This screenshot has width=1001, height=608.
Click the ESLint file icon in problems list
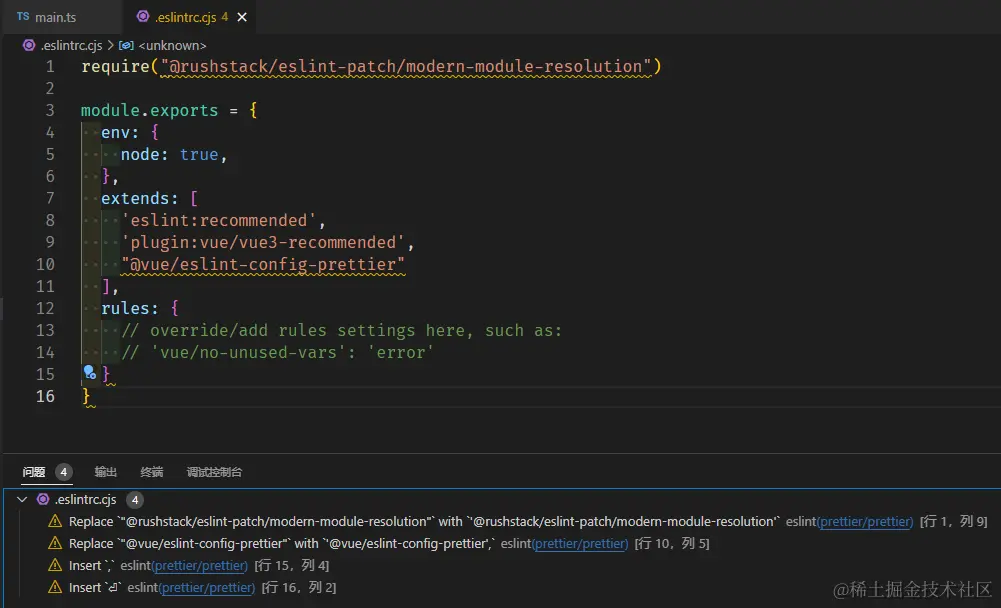click(43, 499)
